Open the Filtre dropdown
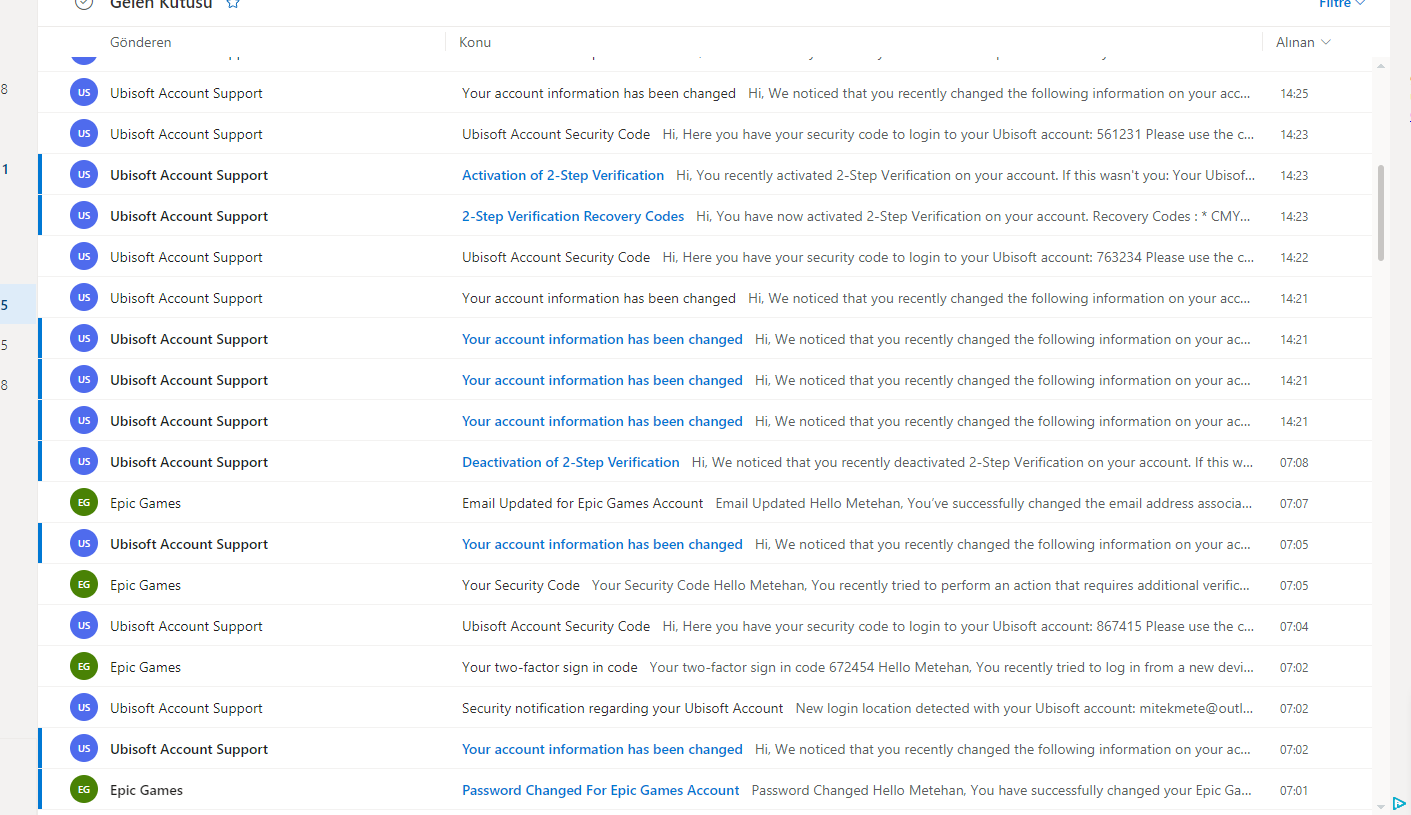Viewport: 1411px width, 815px height. click(x=1341, y=4)
